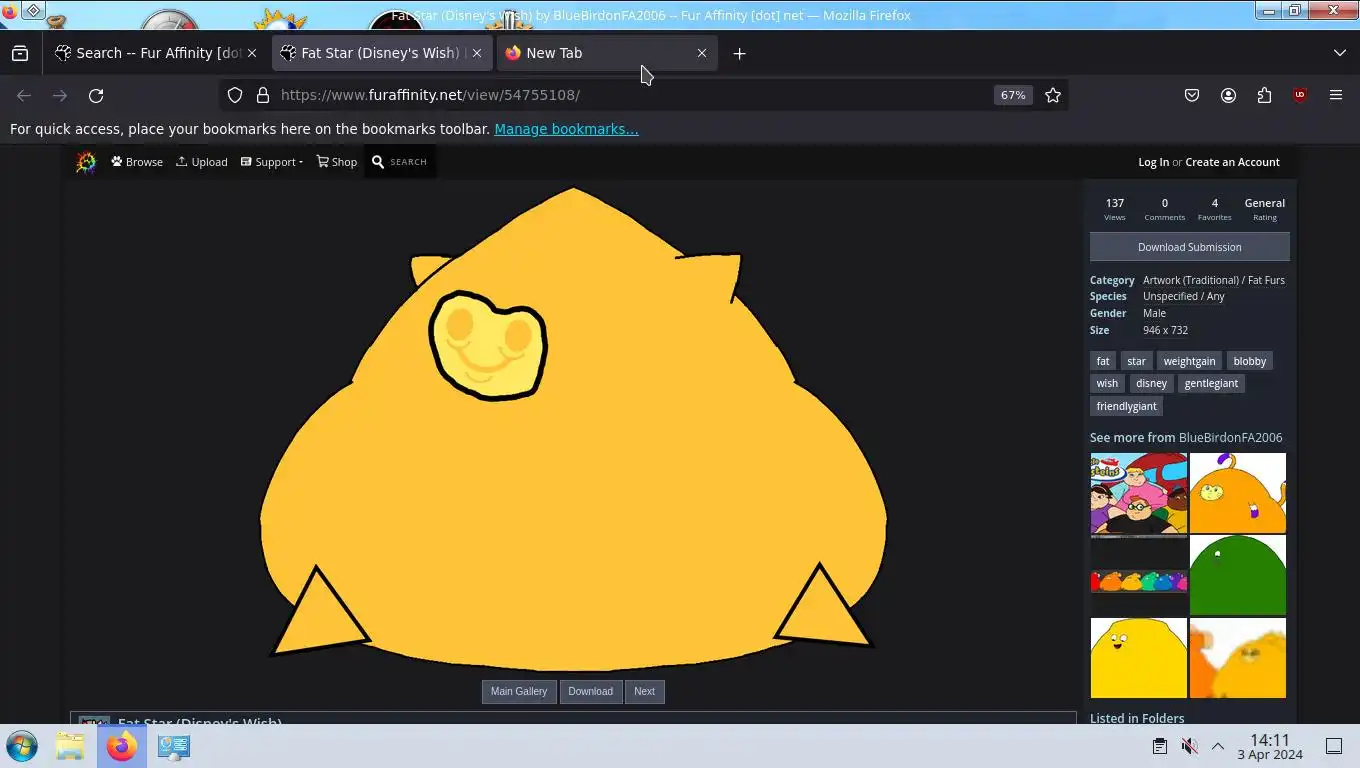Click the 4 Favorites counter

1214,209
